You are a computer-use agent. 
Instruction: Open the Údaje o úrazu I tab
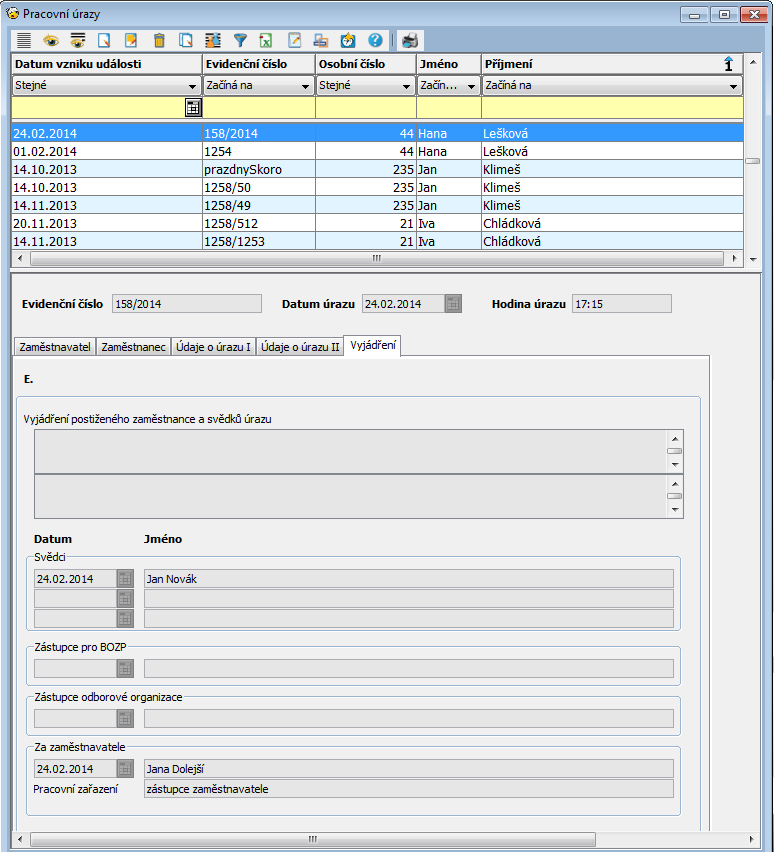pos(212,347)
